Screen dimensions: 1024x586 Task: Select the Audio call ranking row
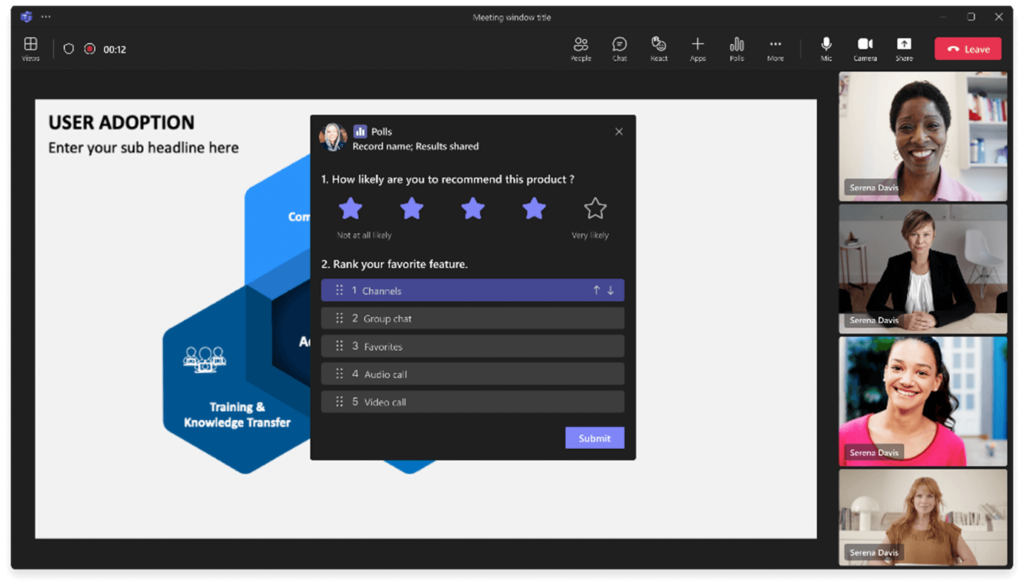473,374
